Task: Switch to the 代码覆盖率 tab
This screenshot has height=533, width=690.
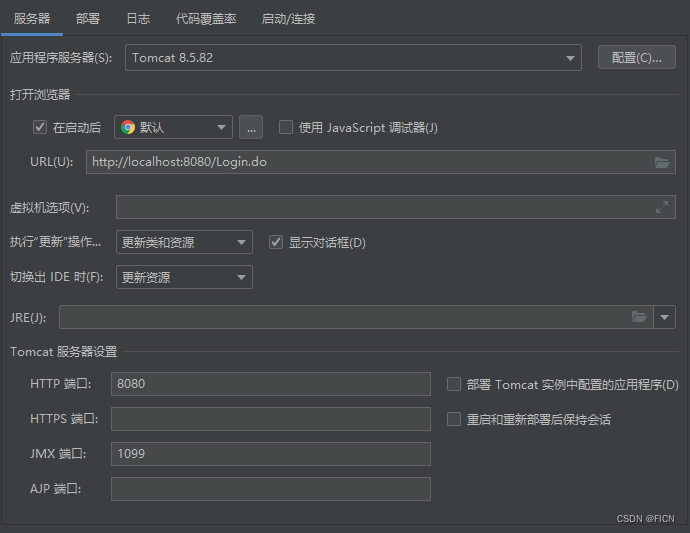Action: pyautogui.click(x=206, y=18)
